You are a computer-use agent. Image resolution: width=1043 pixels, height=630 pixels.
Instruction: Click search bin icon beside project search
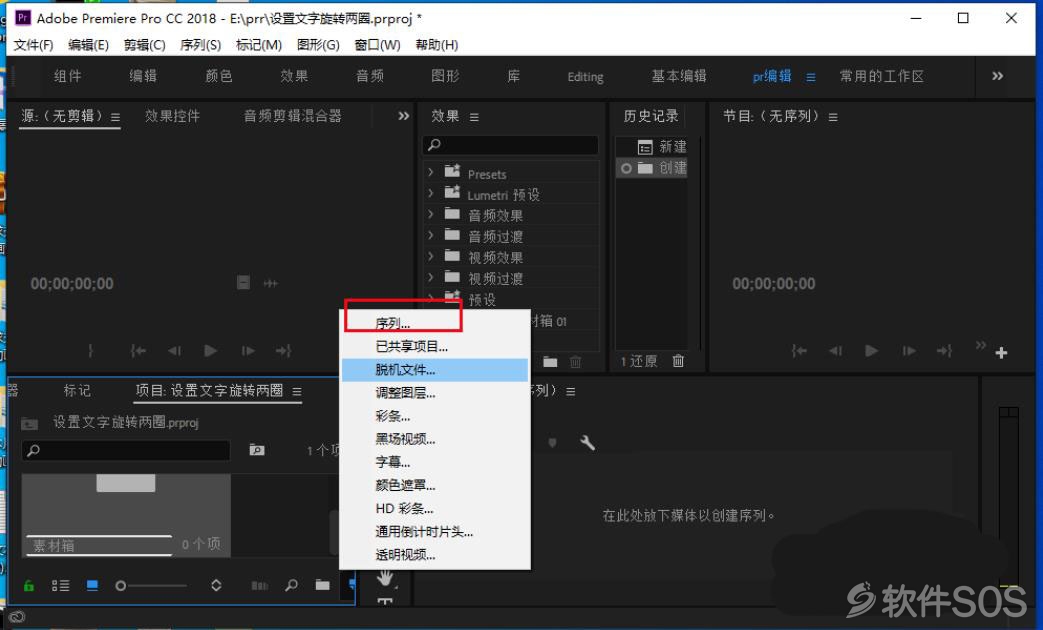(x=257, y=450)
